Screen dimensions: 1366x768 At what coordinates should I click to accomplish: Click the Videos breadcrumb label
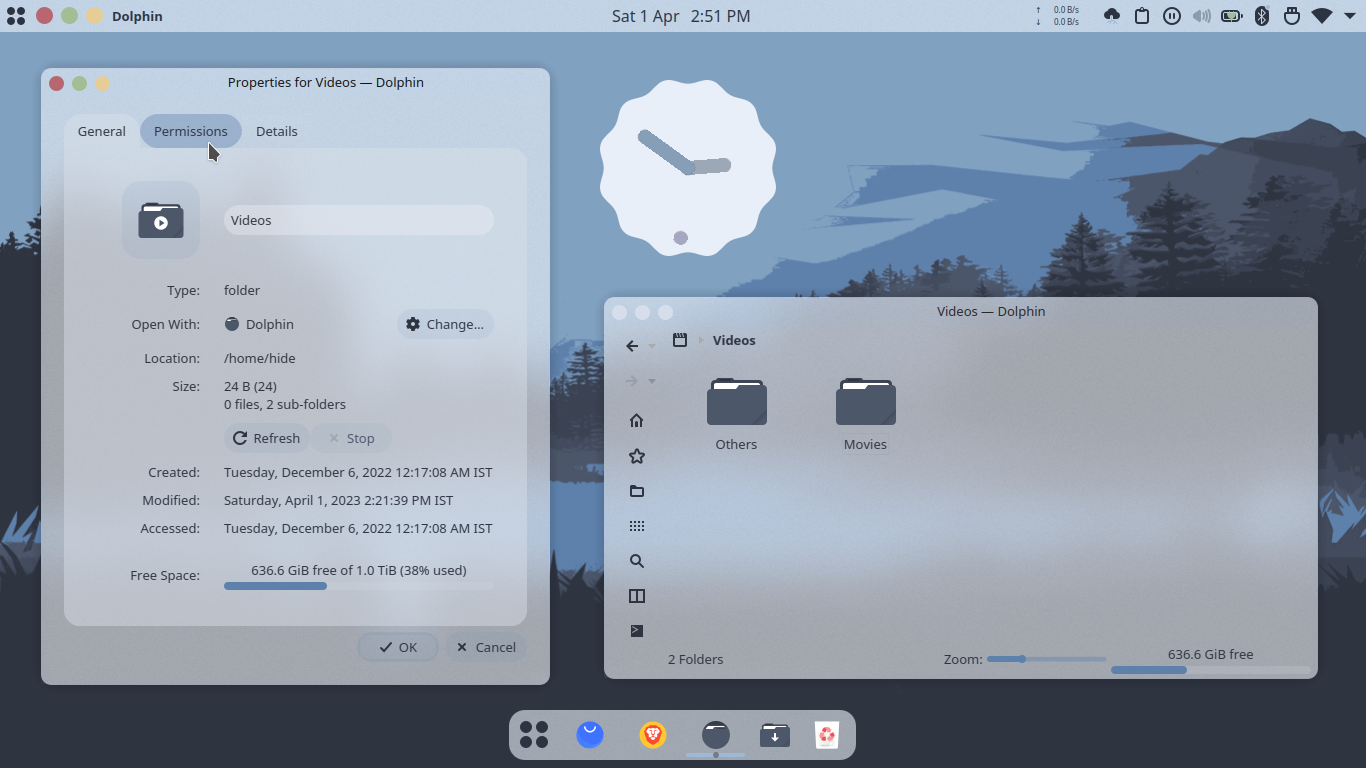pyautogui.click(x=734, y=341)
